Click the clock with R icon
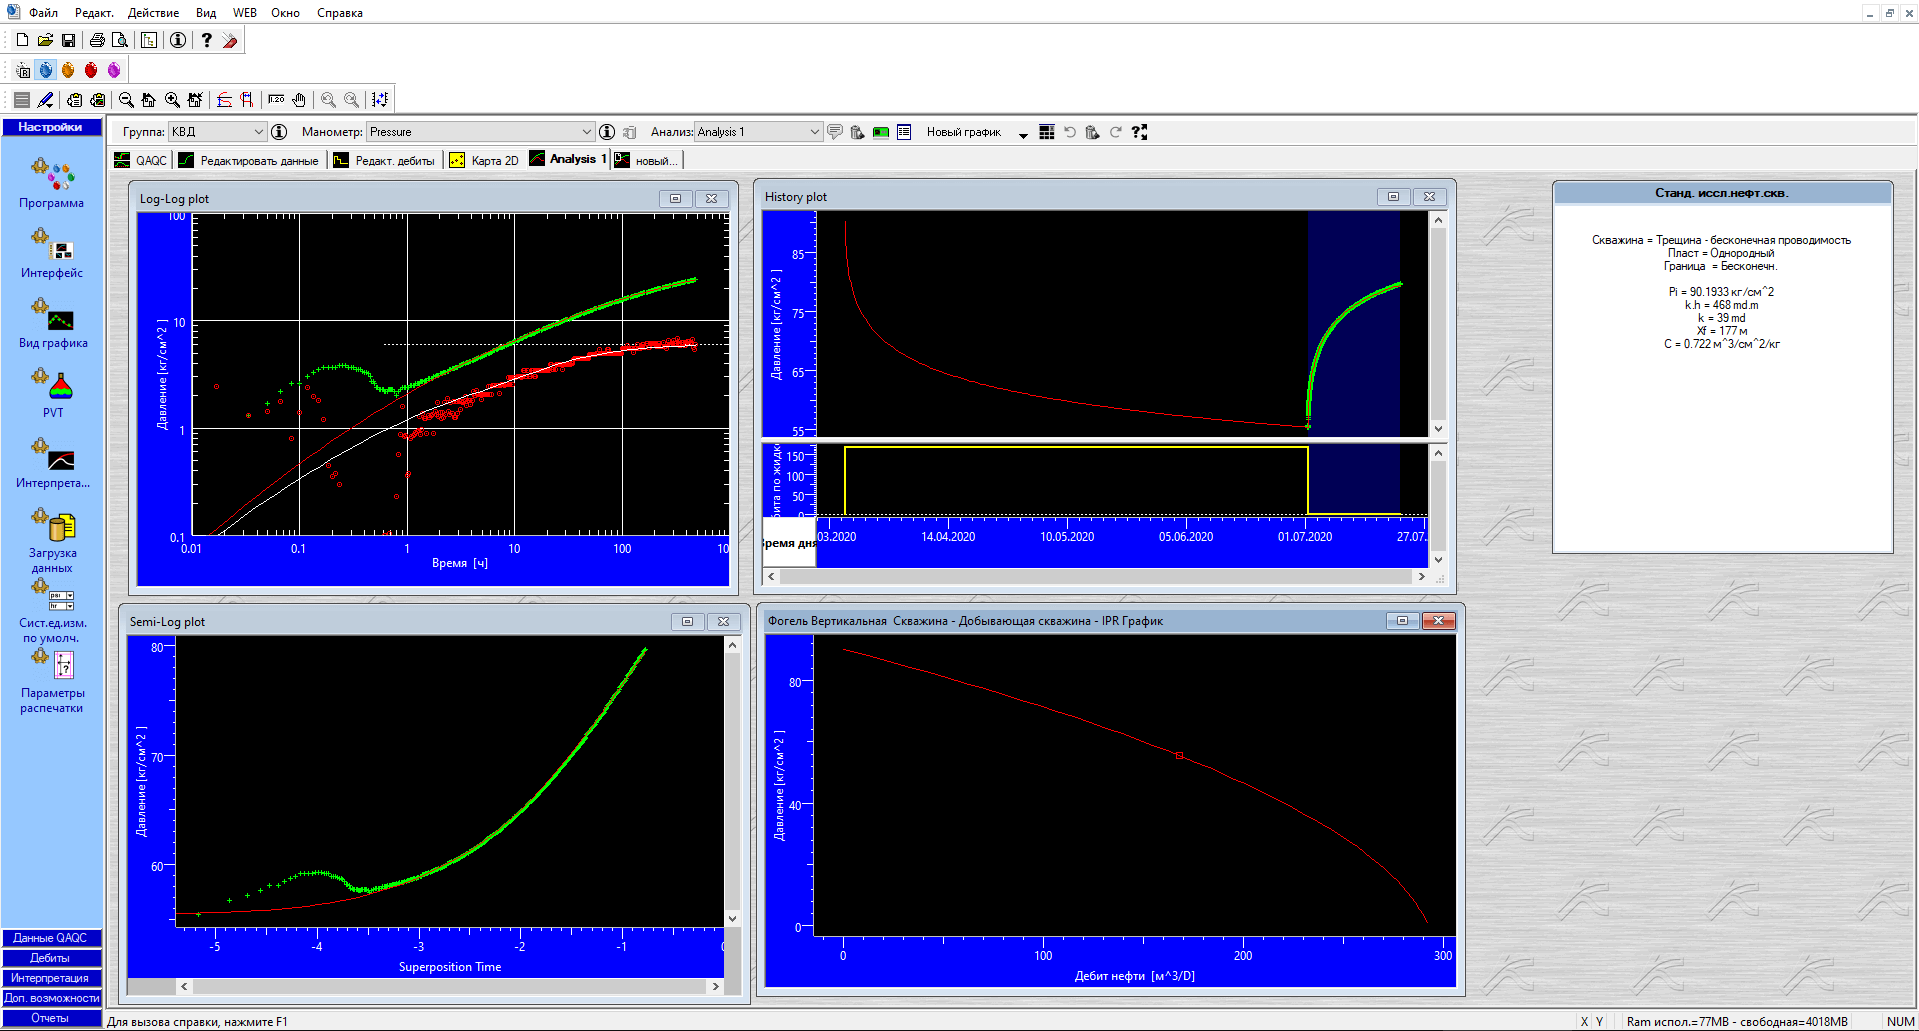The height and width of the screenshot is (1031, 1919). coord(23,70)
